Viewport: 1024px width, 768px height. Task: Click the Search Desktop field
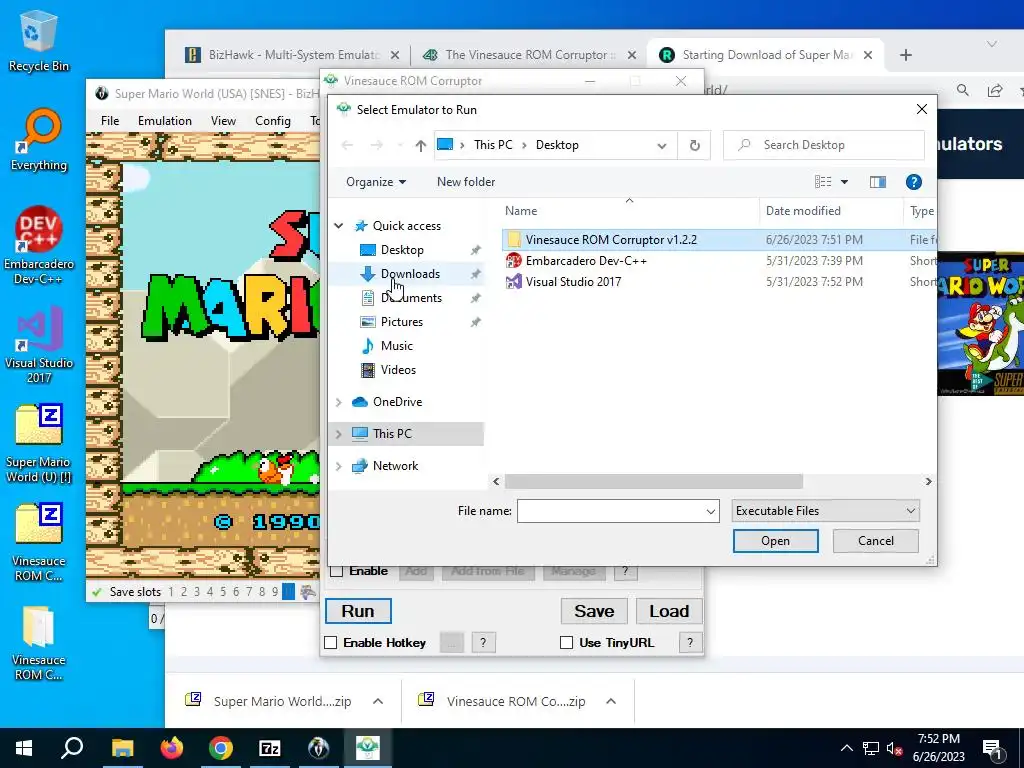click(x=824, y=145)
